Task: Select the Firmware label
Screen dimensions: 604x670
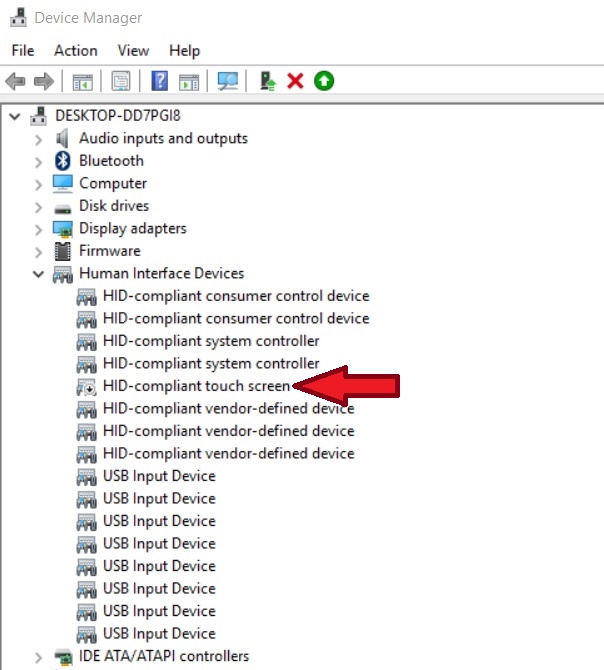Action: (x=110, y=251)
